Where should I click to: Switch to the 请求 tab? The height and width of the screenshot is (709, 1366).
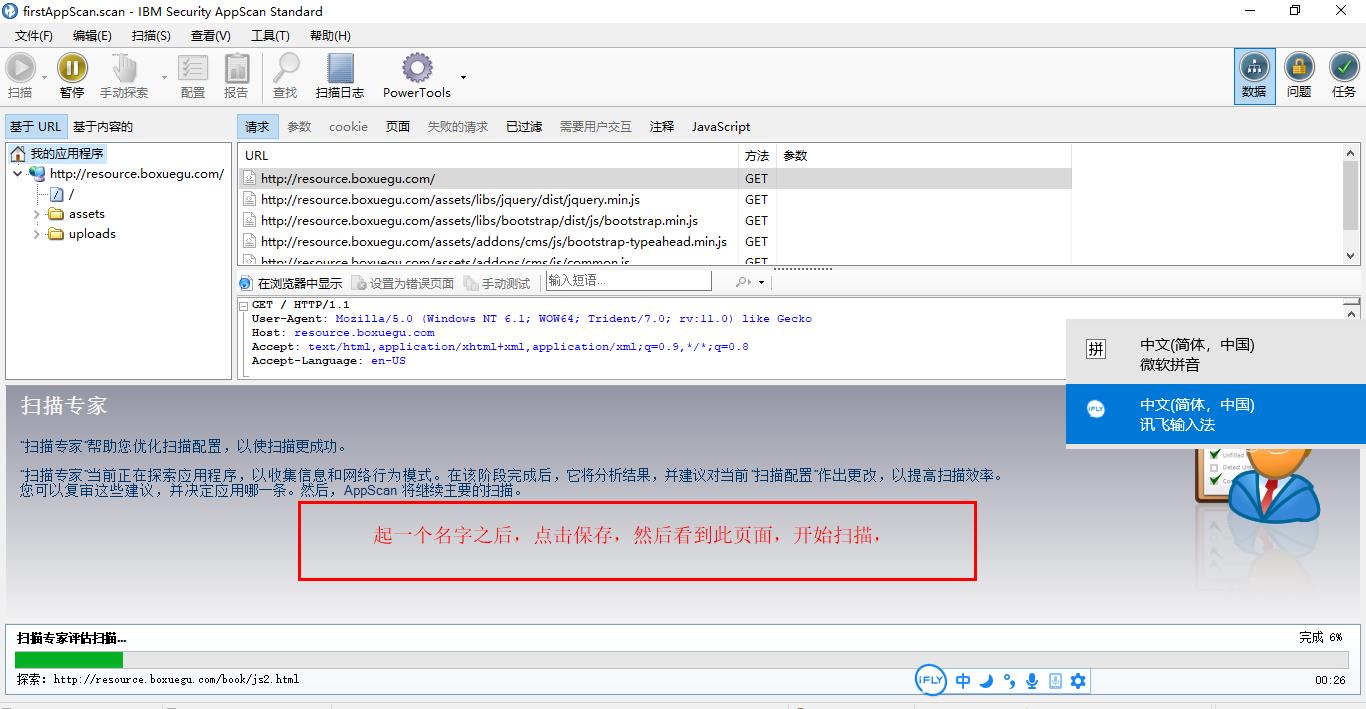[257, 126]
